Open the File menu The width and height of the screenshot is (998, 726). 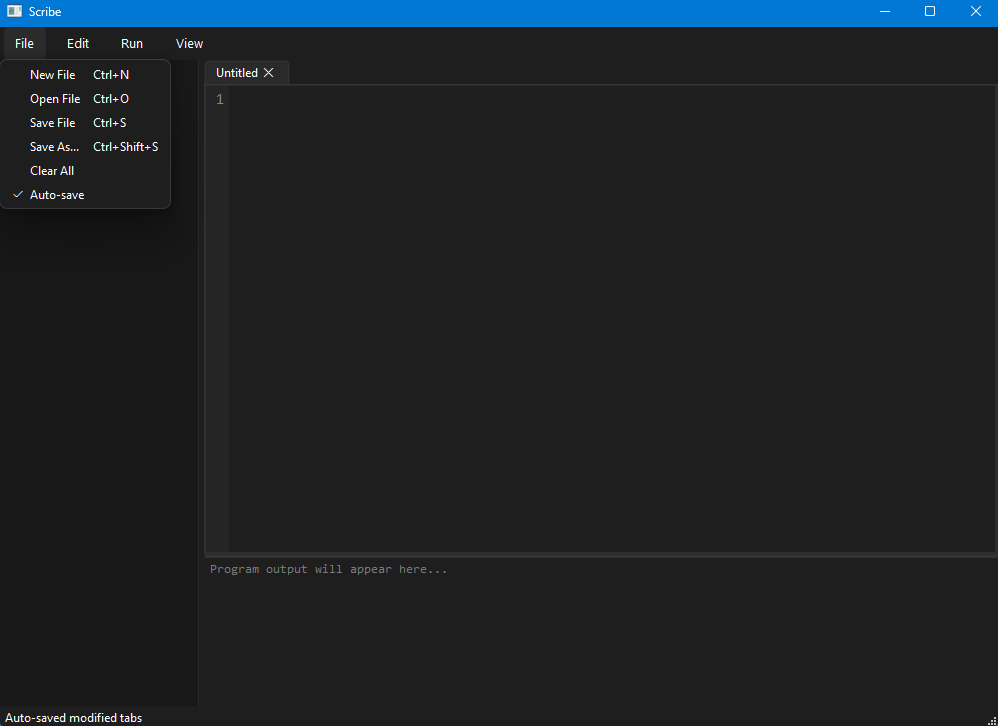[x=24, y=43]
